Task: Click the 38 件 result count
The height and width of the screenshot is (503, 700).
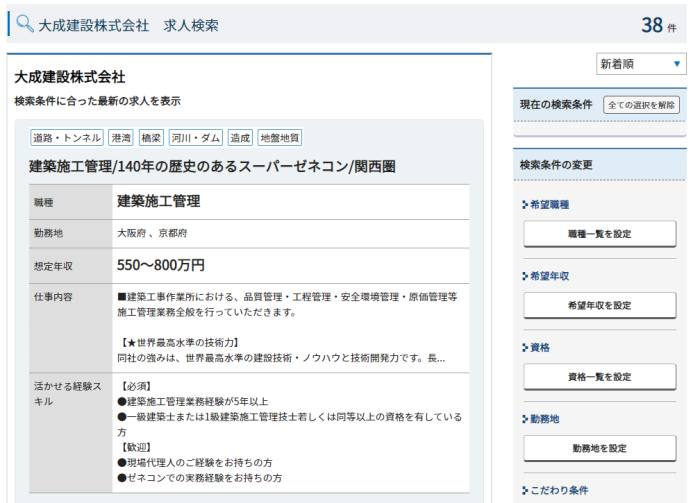Action: pos(658,25)
